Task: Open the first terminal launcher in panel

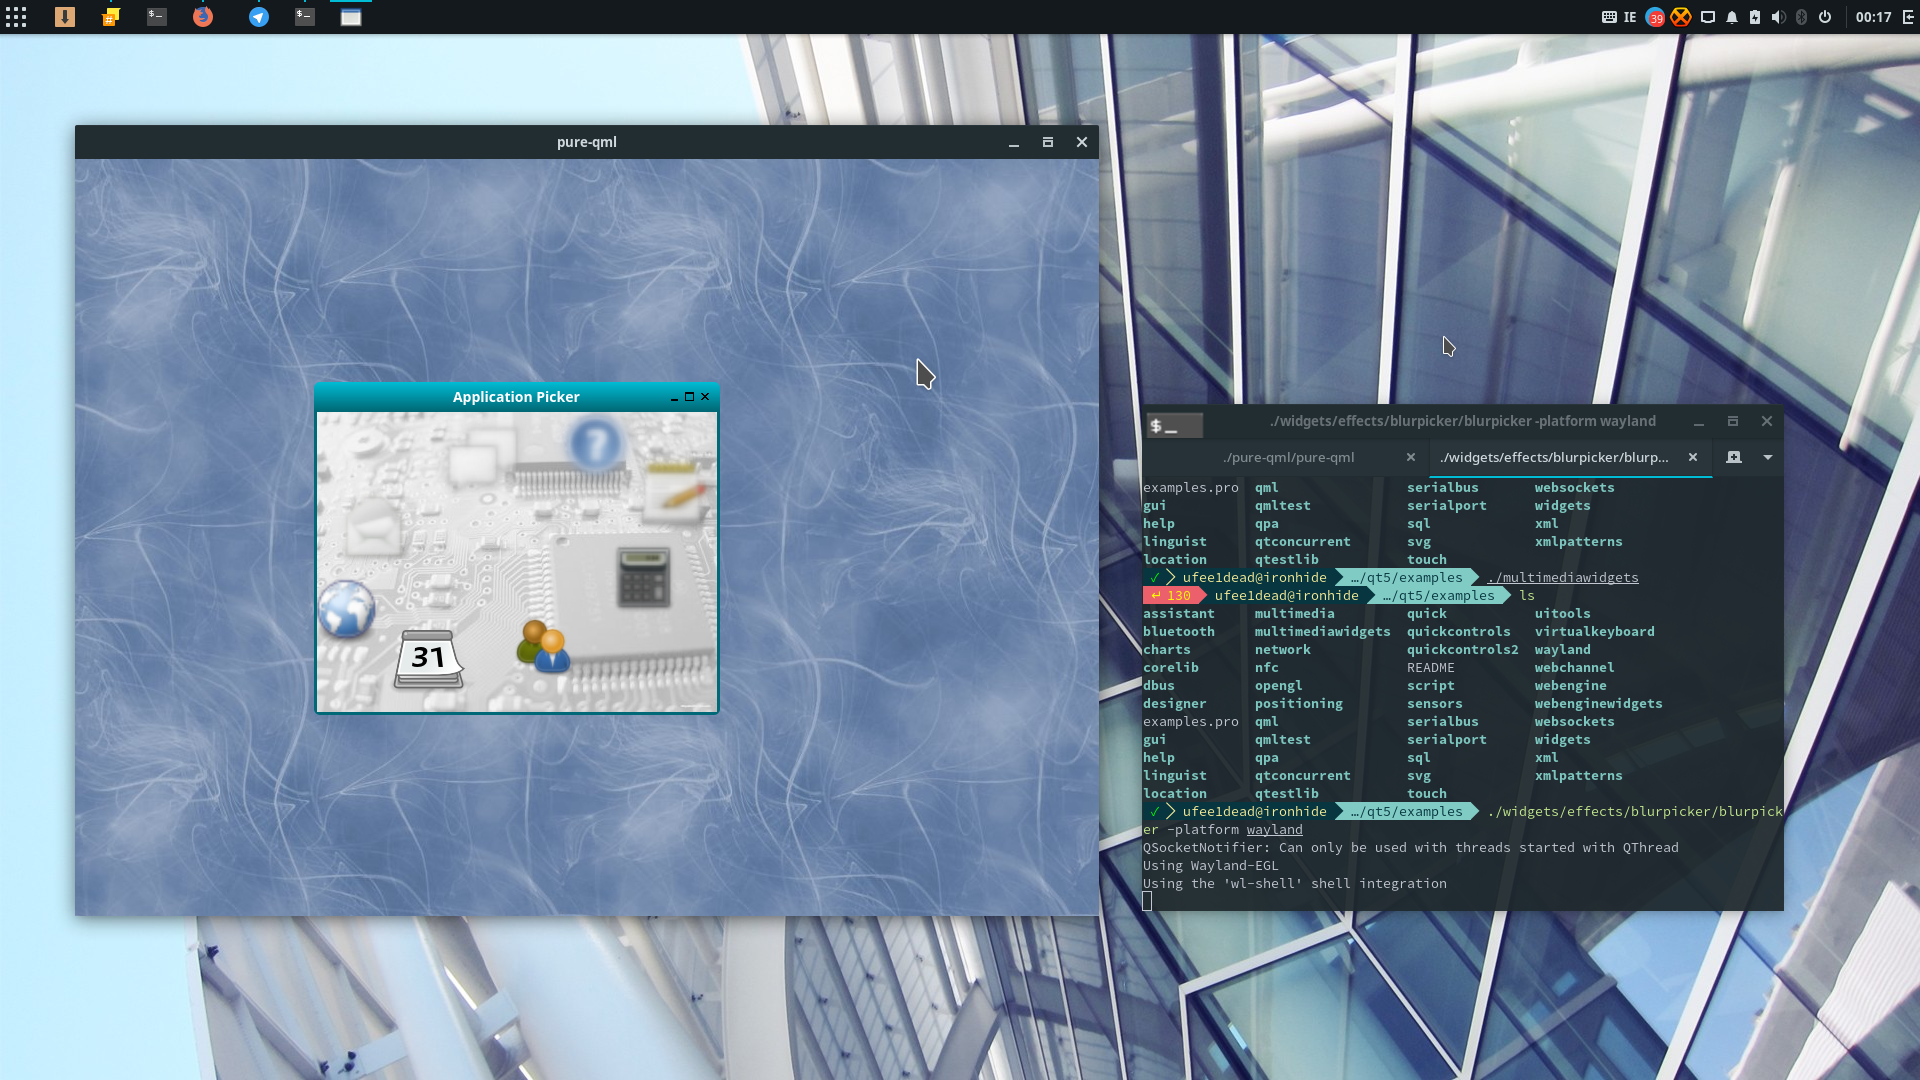Action: click(x=157, y=17)
